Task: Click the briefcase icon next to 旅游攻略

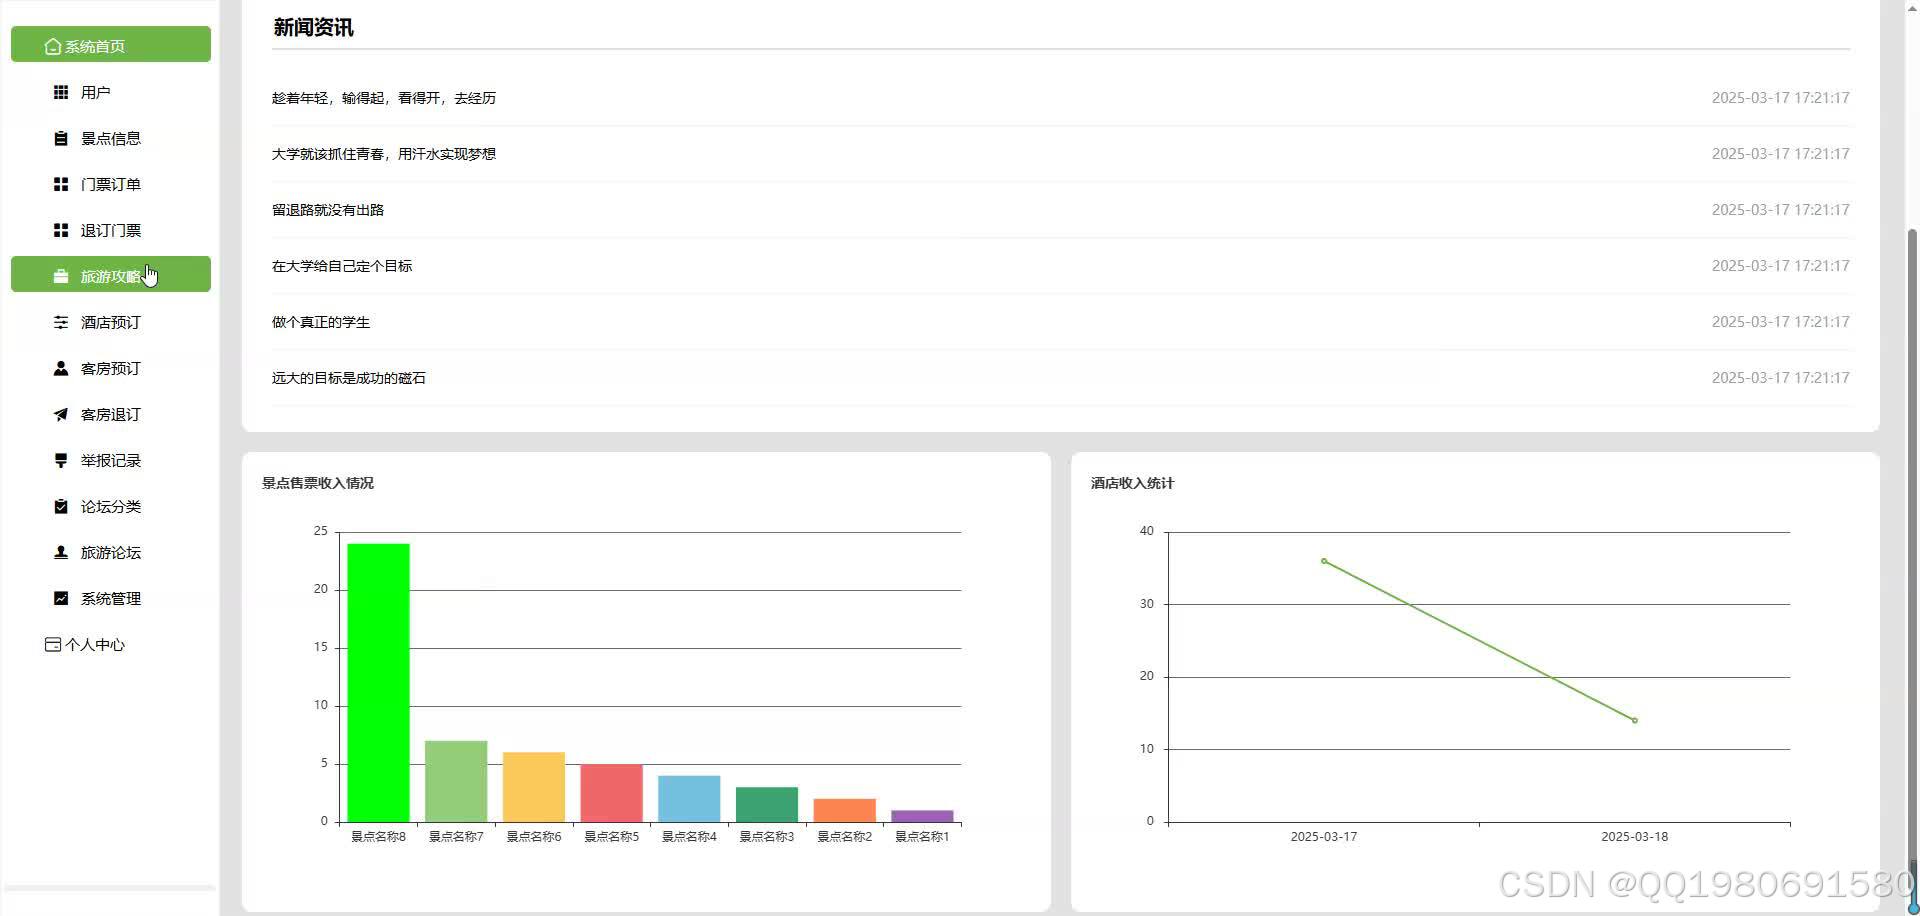Action: (61, 276)
